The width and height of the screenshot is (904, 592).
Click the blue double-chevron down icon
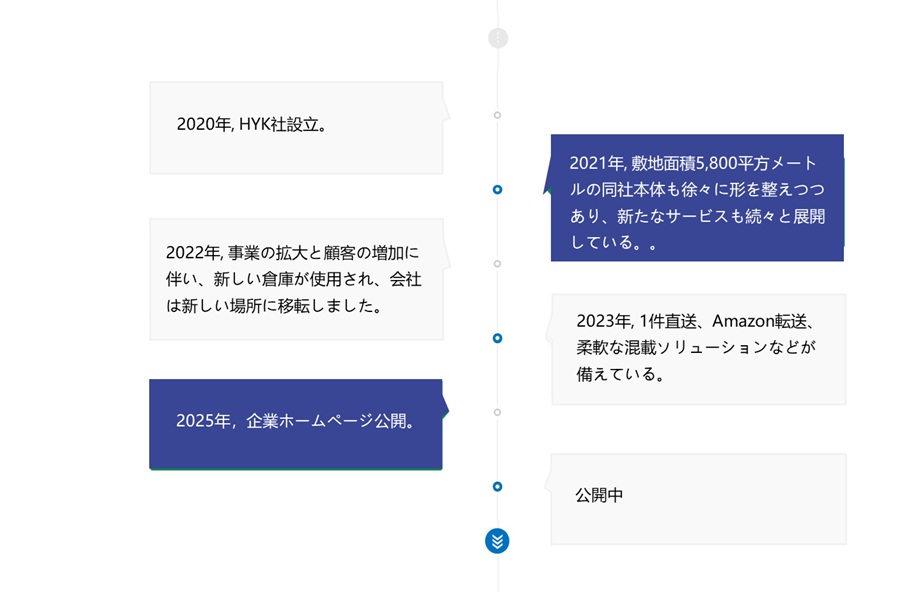(x=497, y=541)
